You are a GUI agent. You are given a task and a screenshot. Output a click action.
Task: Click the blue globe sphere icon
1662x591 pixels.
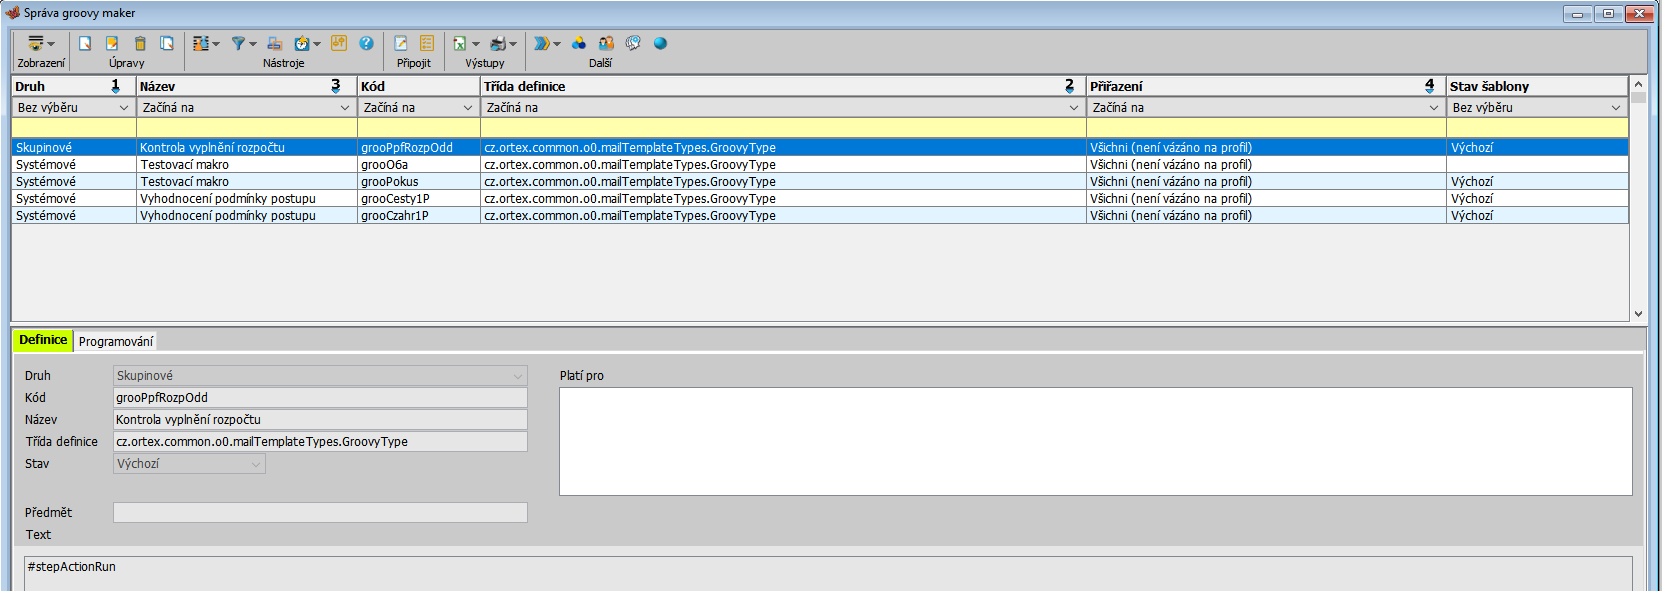click(660, 43)
